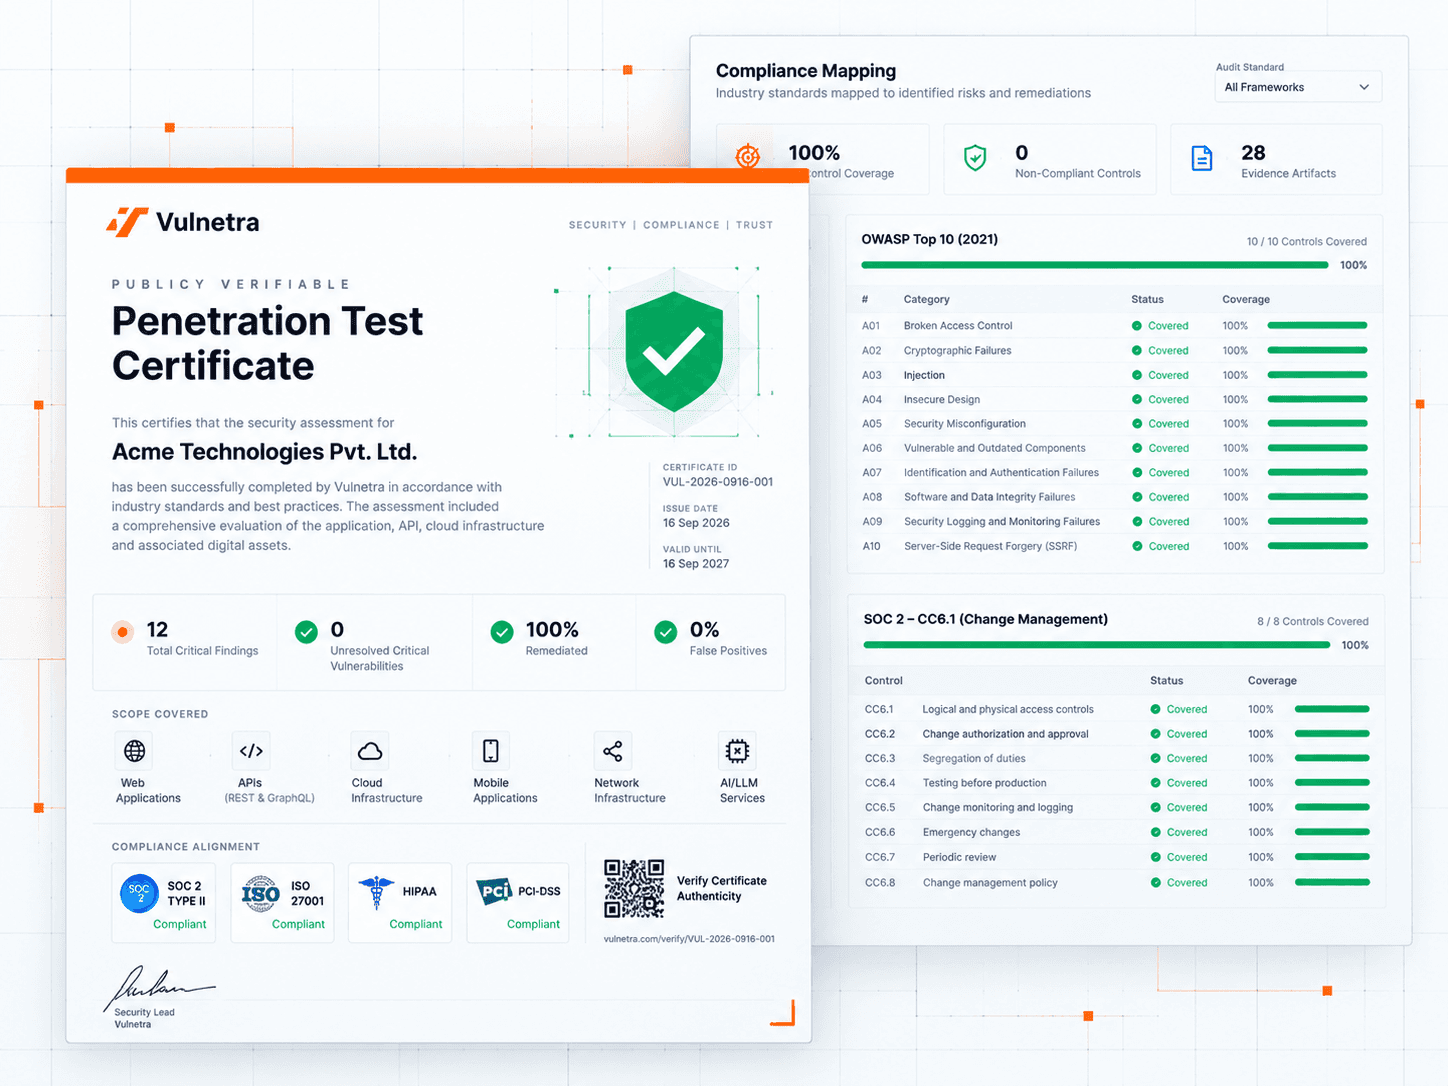Screen dimensions: 1448x1086
Task: Click the Acme Technologies Pvt. Ltd. name
Action: [264, 452]
